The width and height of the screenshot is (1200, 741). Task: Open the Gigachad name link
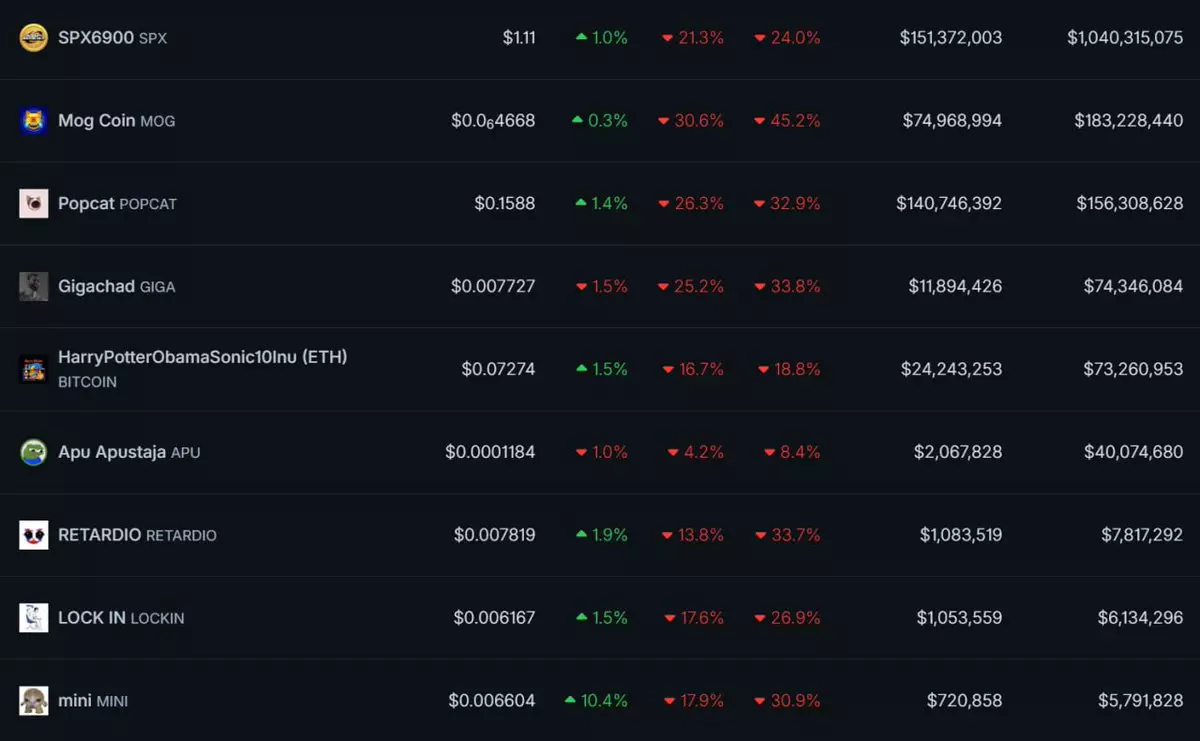click(96, 287)
